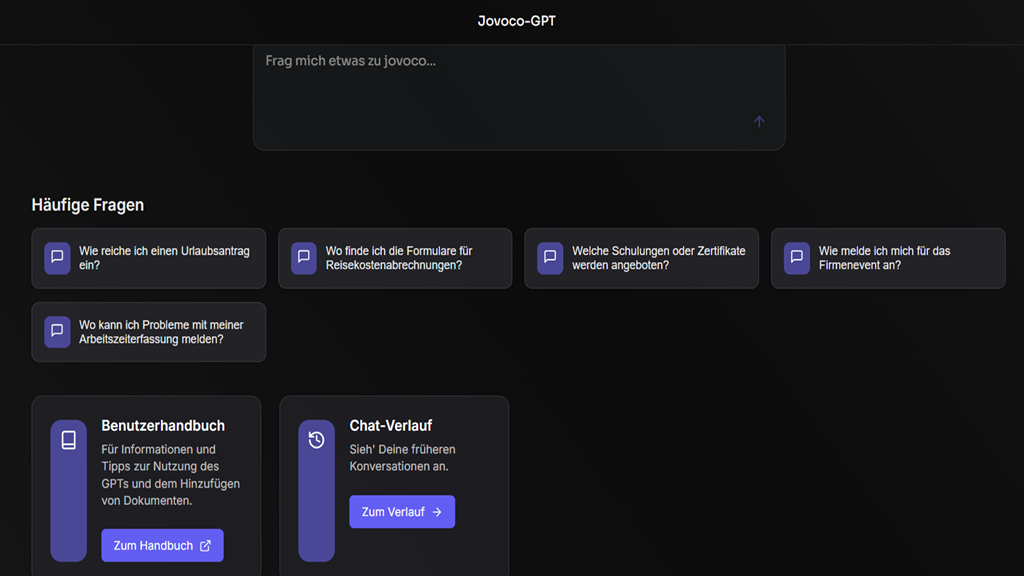Open the Zum Verlauf button
Screen dimensions: 1024x576
click(402, 512)
